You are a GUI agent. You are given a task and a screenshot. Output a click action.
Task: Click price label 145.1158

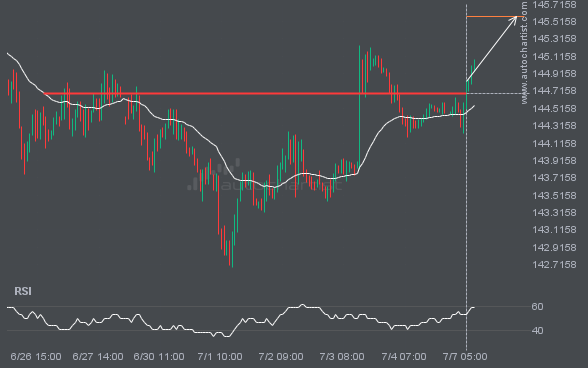(554, 57)
